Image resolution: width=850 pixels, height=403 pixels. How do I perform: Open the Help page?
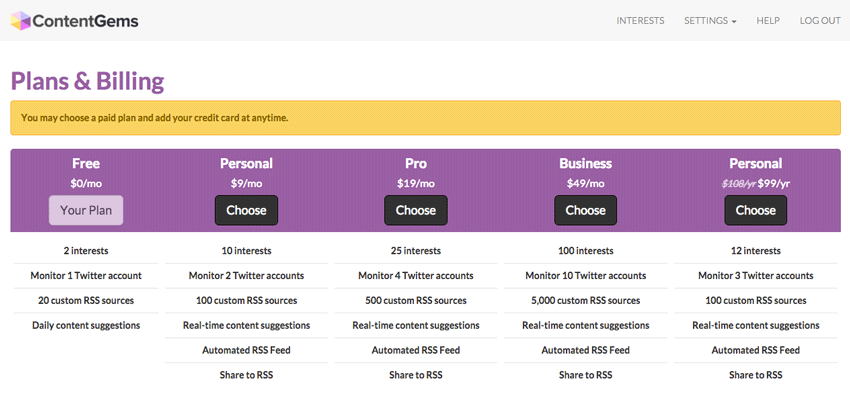(x=768, y=21)
